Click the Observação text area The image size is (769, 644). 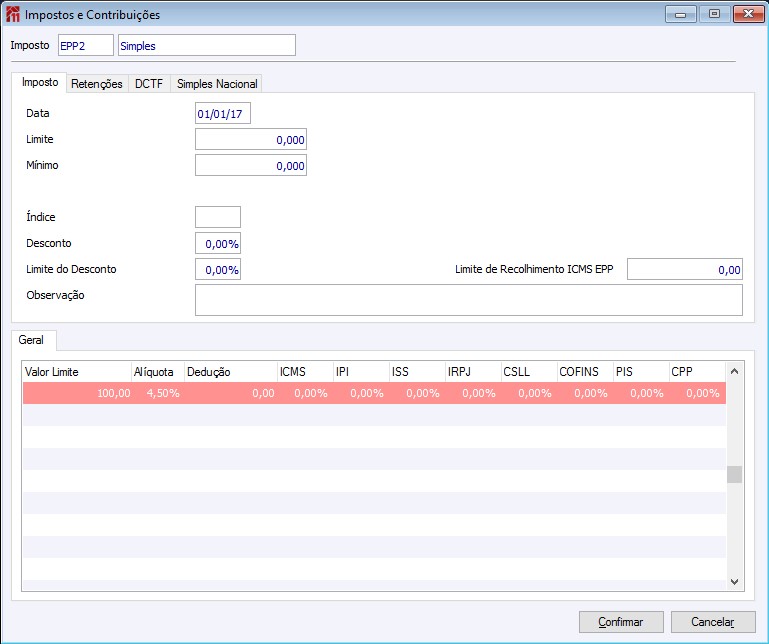pos(469,300)
